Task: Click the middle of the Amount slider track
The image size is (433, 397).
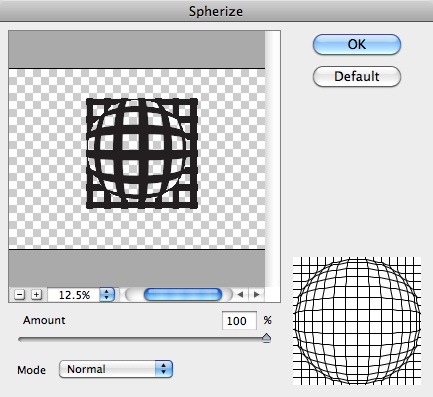Action: pos(144,340)
